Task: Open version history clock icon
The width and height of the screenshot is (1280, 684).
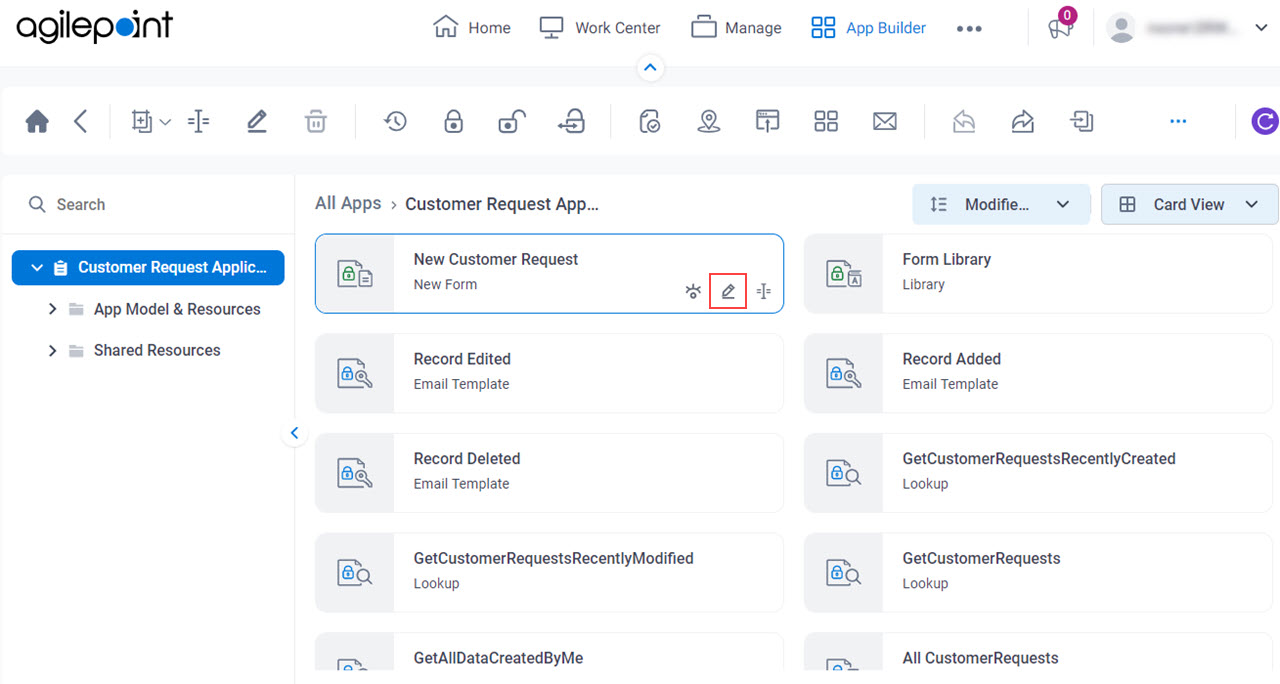Action: [395, 122]
